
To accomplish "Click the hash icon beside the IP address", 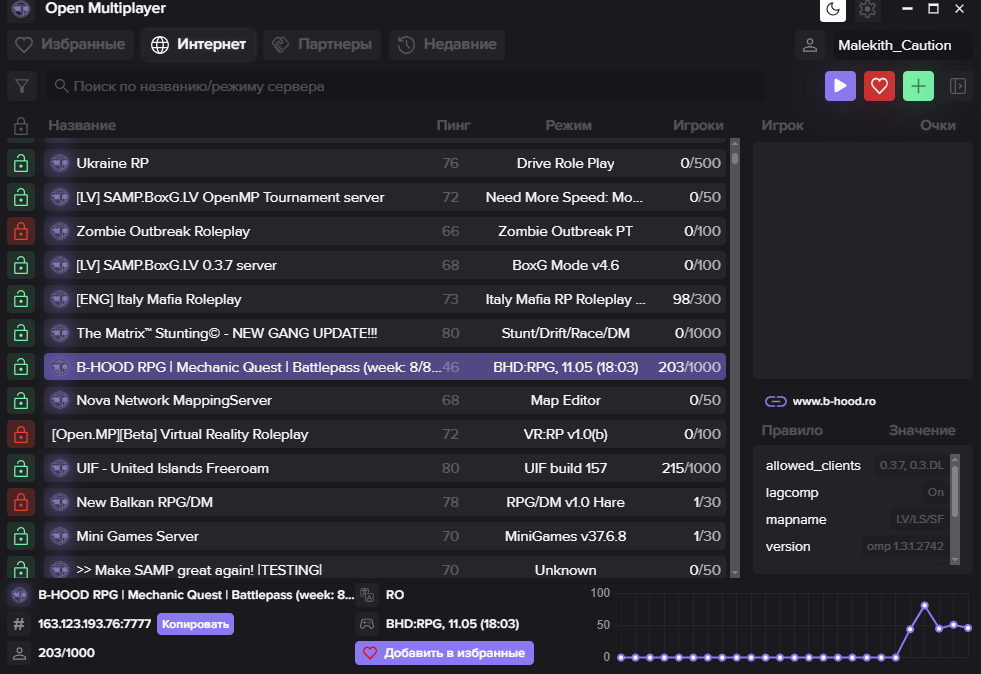I will 19,624.
